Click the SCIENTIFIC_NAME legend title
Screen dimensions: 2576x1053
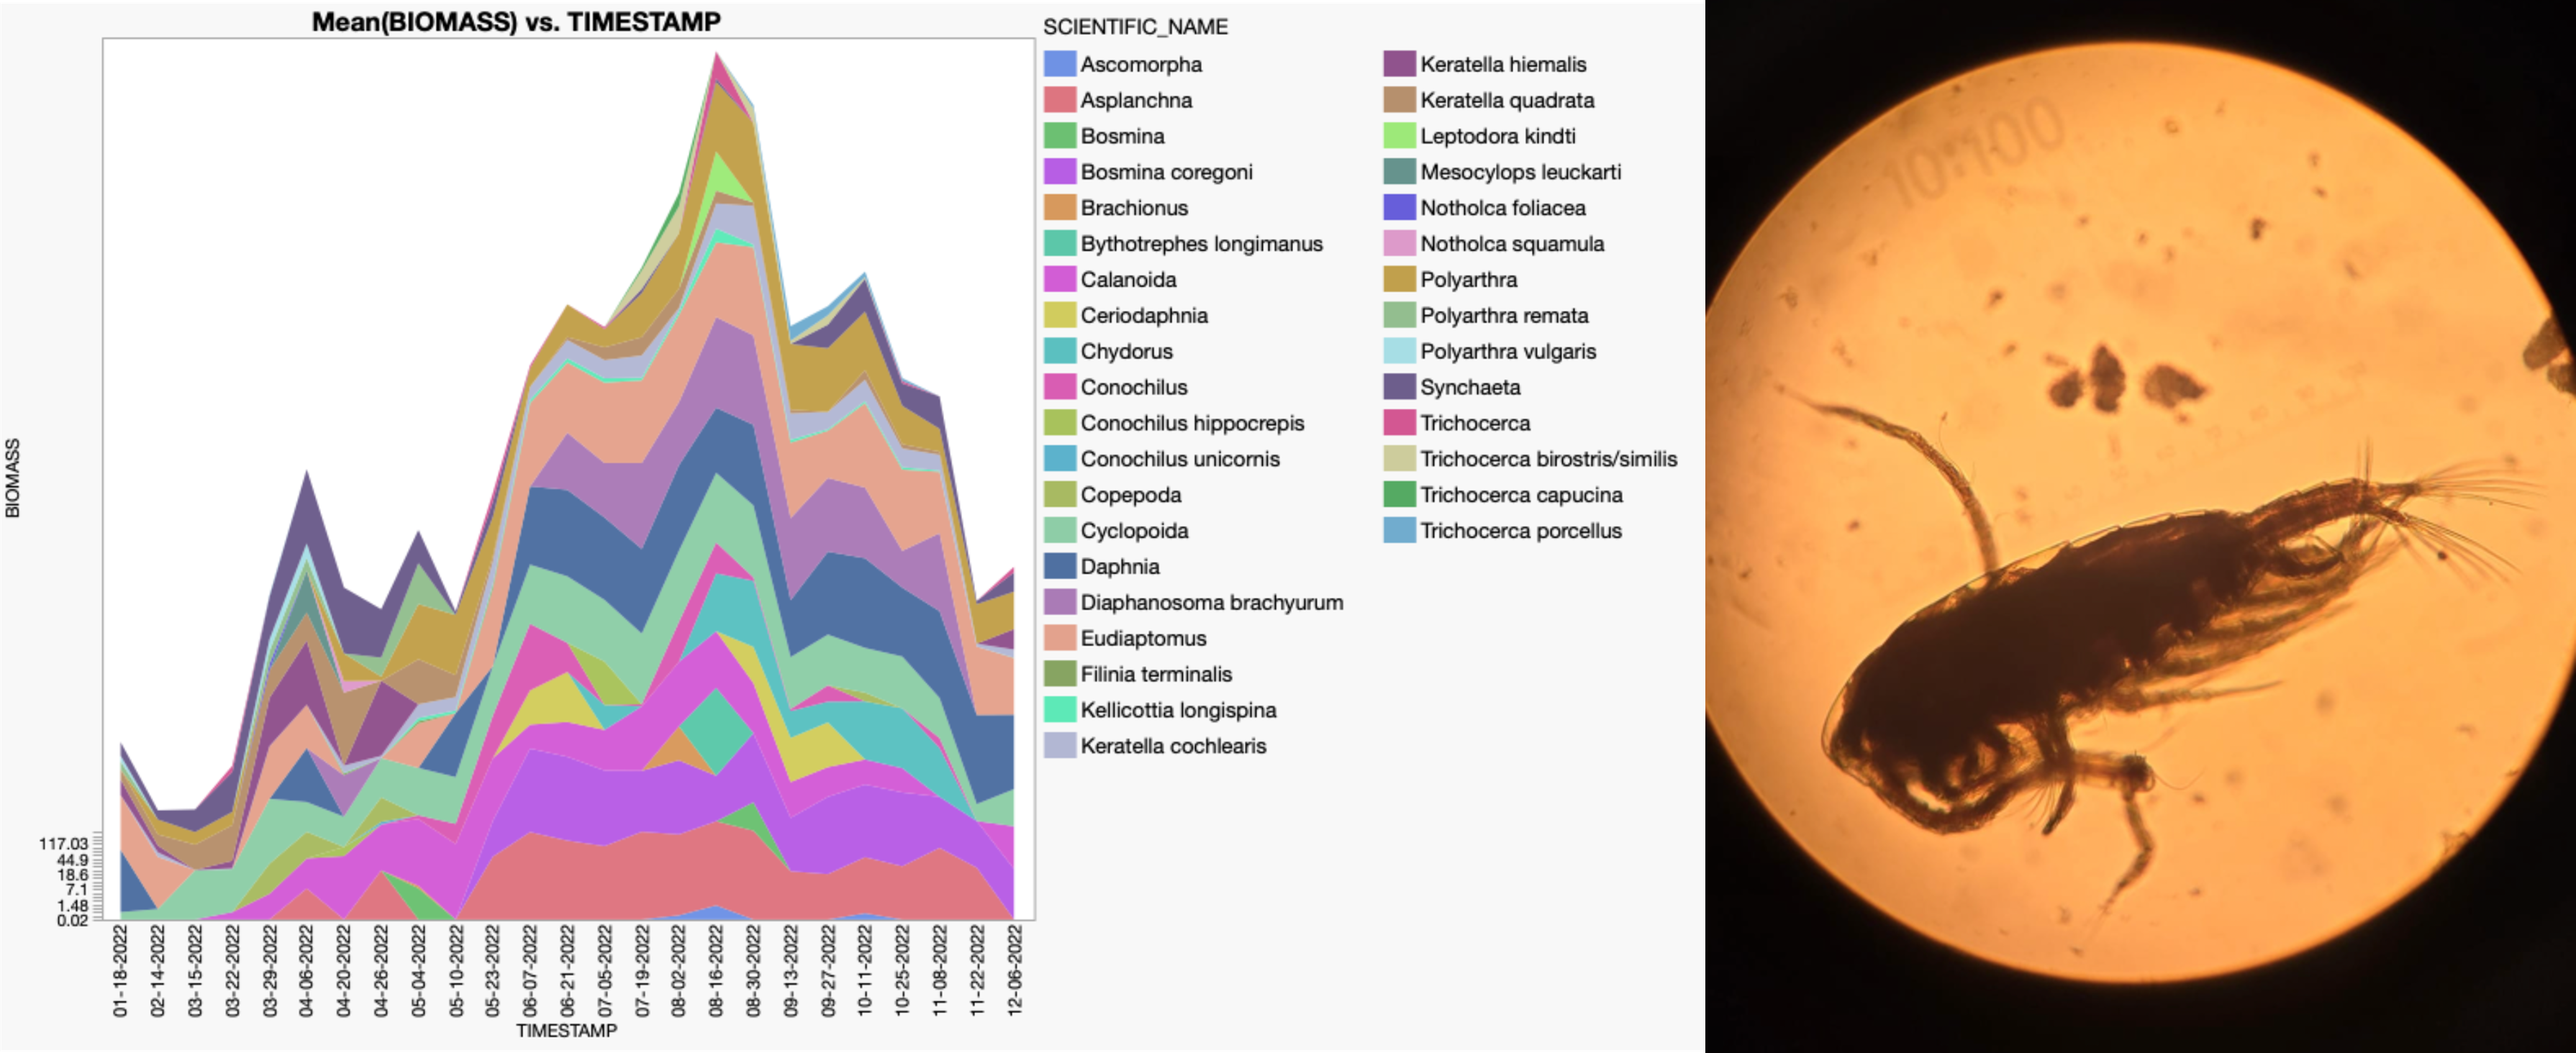click(1135, 27)
